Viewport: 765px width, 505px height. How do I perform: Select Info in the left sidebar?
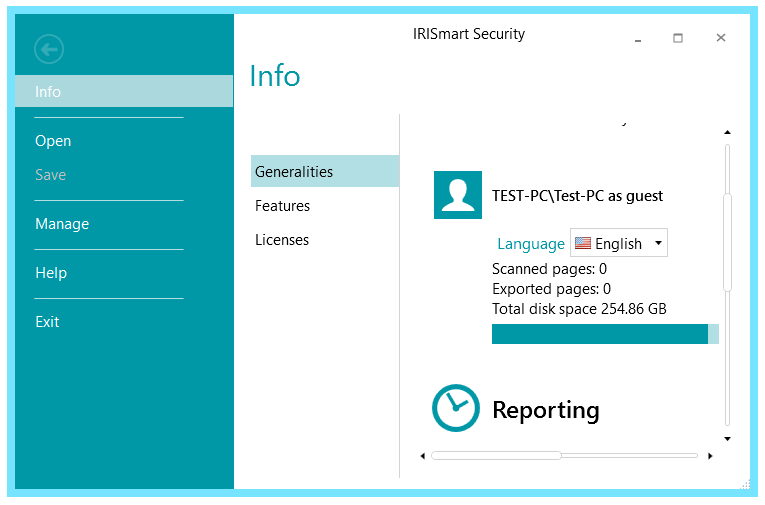(x=124, y=91)
